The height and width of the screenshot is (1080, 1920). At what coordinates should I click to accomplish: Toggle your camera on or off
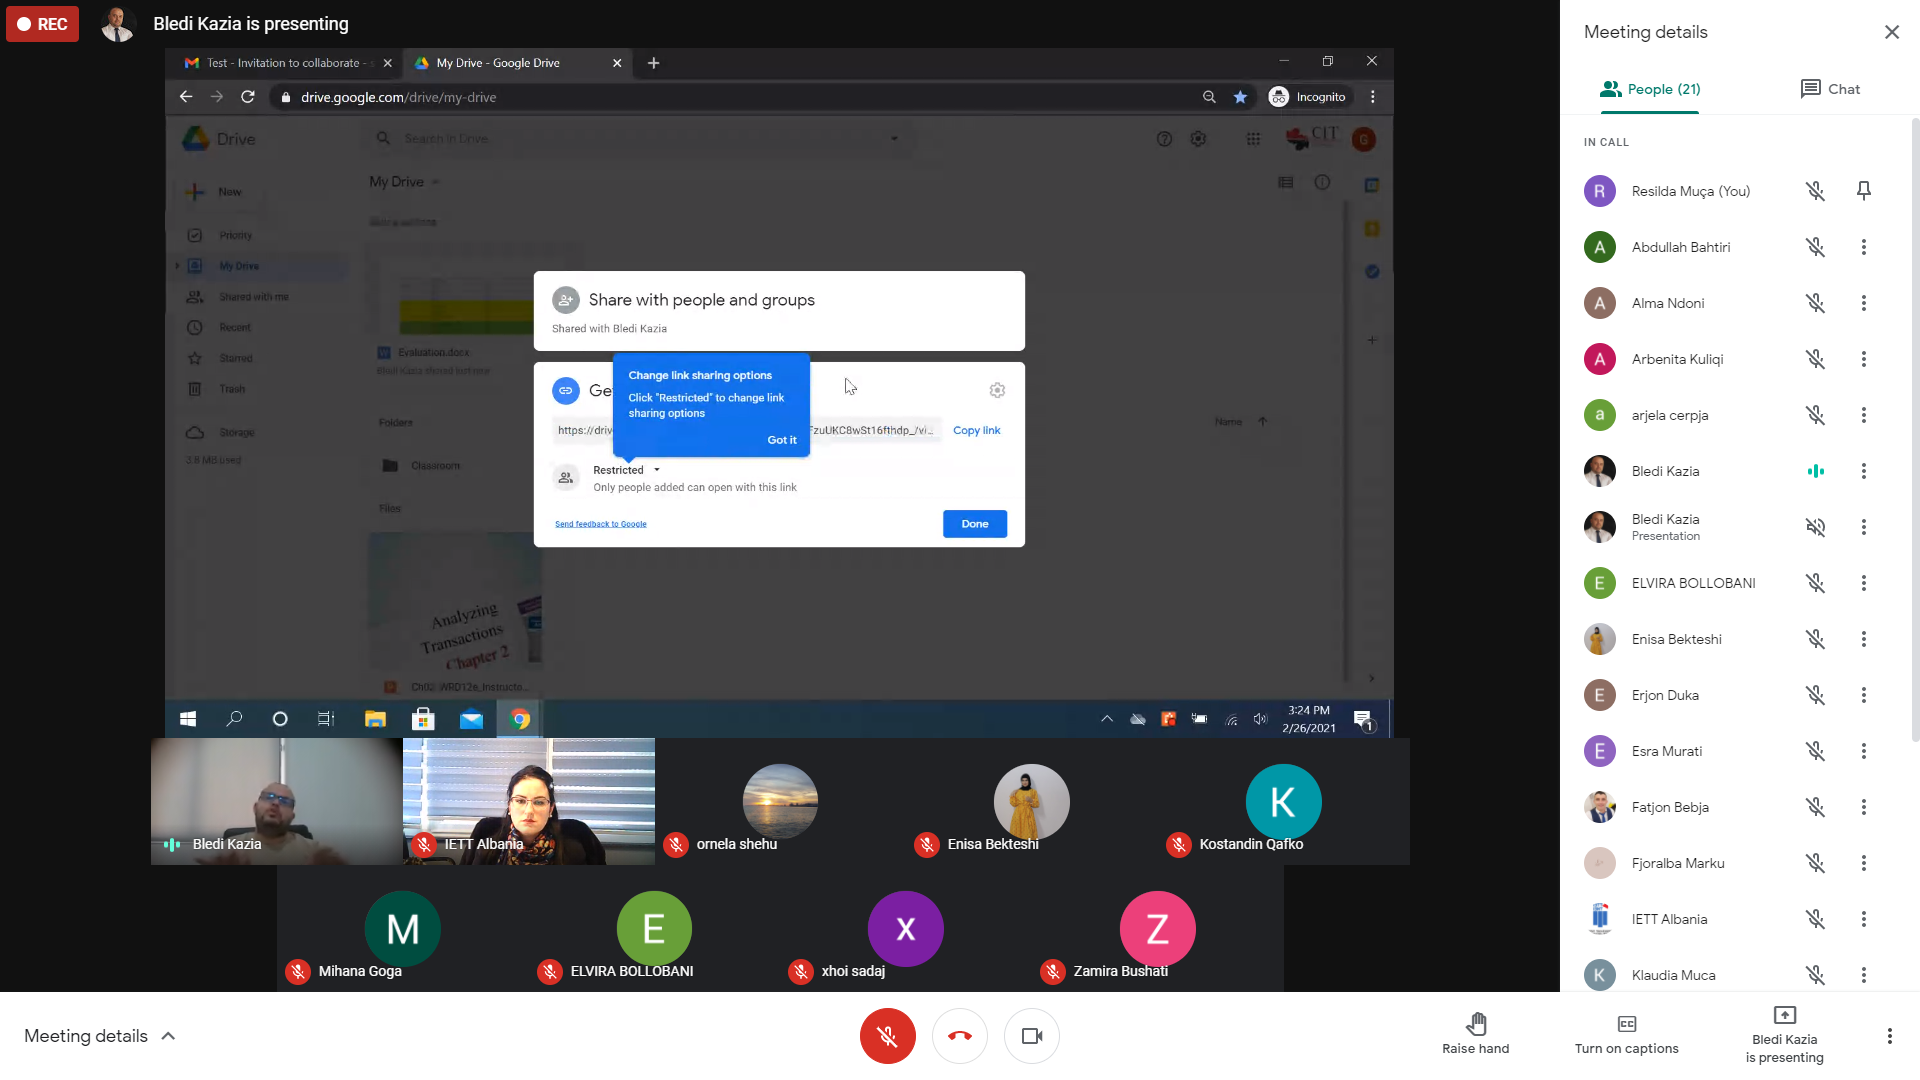1032,1036
